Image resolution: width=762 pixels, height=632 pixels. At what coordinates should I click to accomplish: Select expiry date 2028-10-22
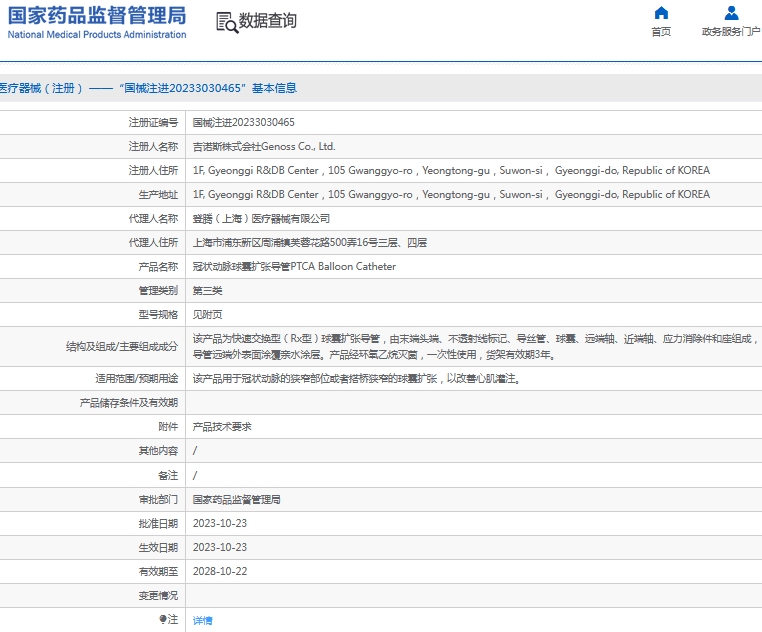220,571
